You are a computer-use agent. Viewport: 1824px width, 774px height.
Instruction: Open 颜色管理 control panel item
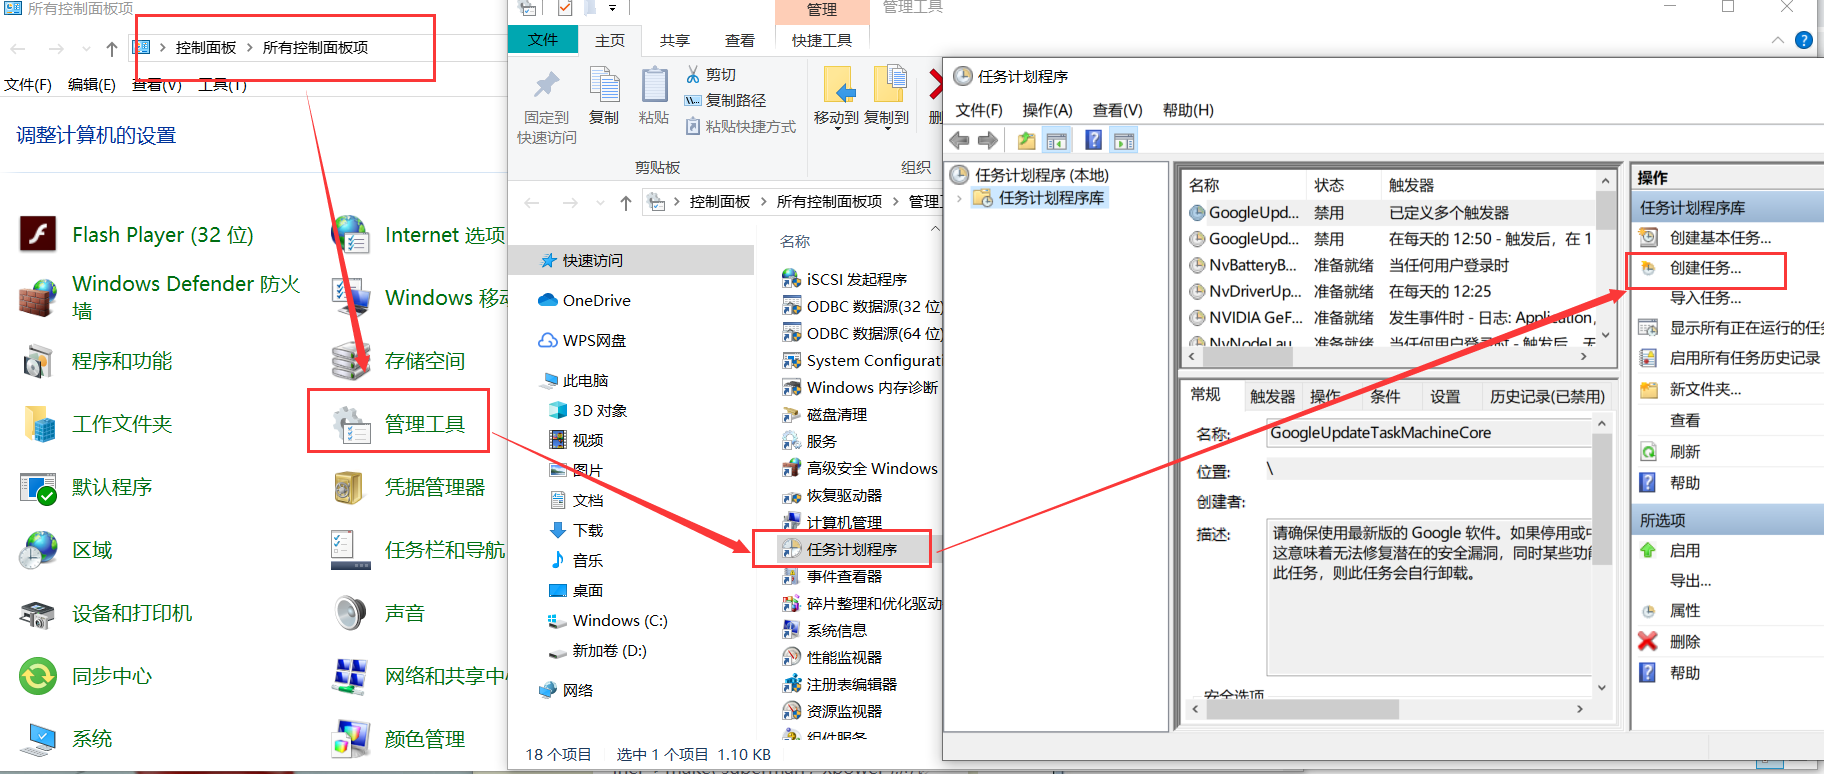(399, 739)
